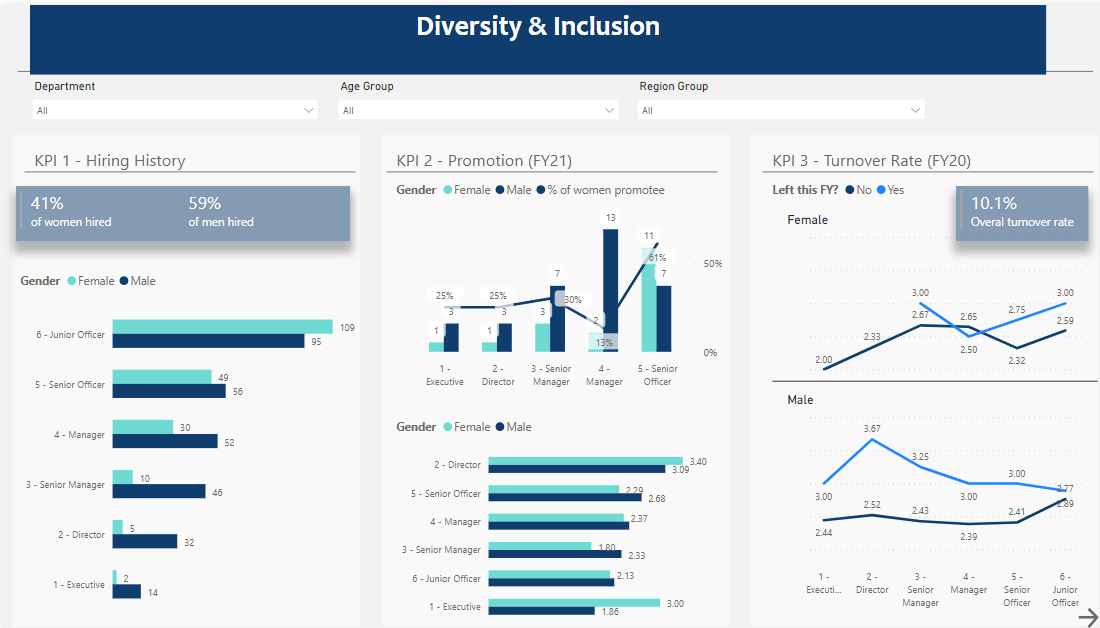Screen dimensions: 1100x628
Task: Click the next page arrow icon
Action: [x=1088, y=618]
